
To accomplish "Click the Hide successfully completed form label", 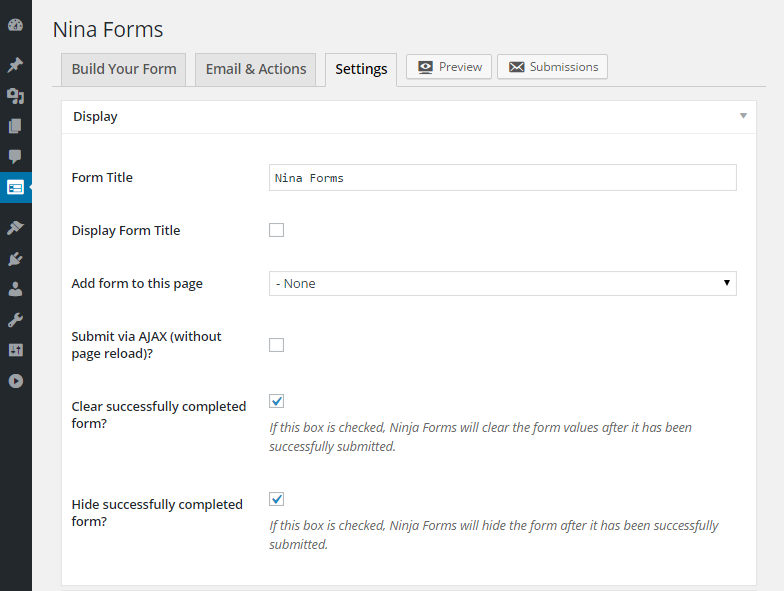I will click(x=157, y=512).
